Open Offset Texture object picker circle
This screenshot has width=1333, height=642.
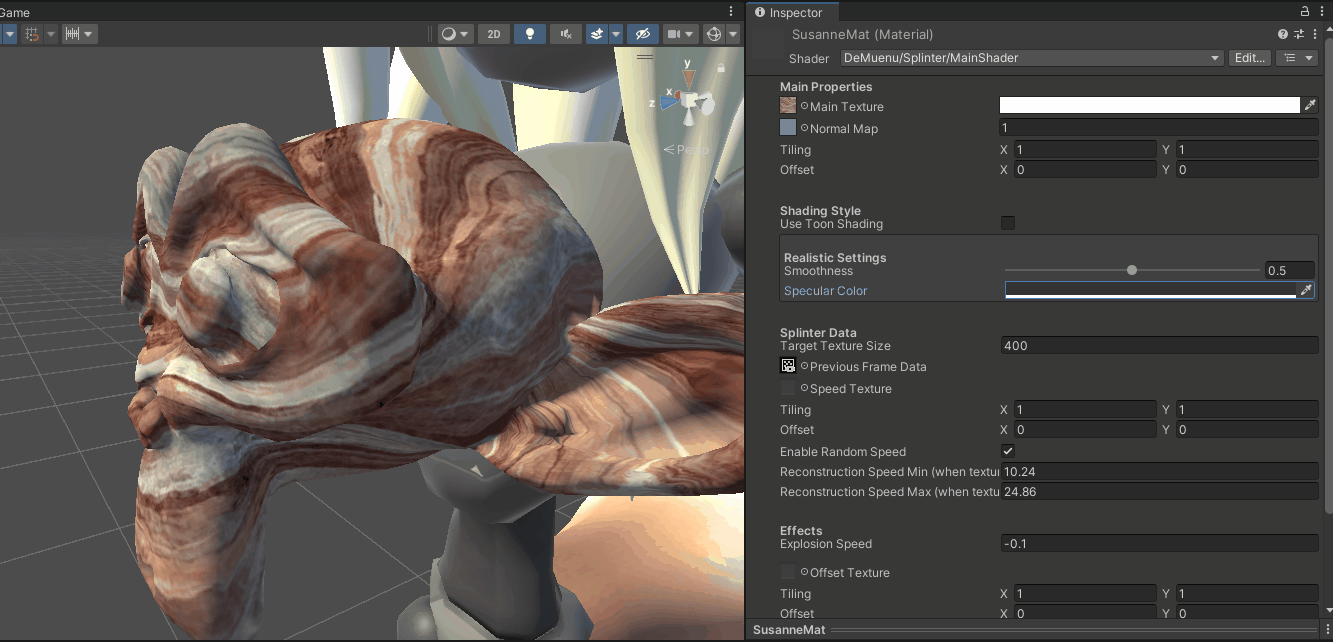pyautogui.click(x=804, y=572)
